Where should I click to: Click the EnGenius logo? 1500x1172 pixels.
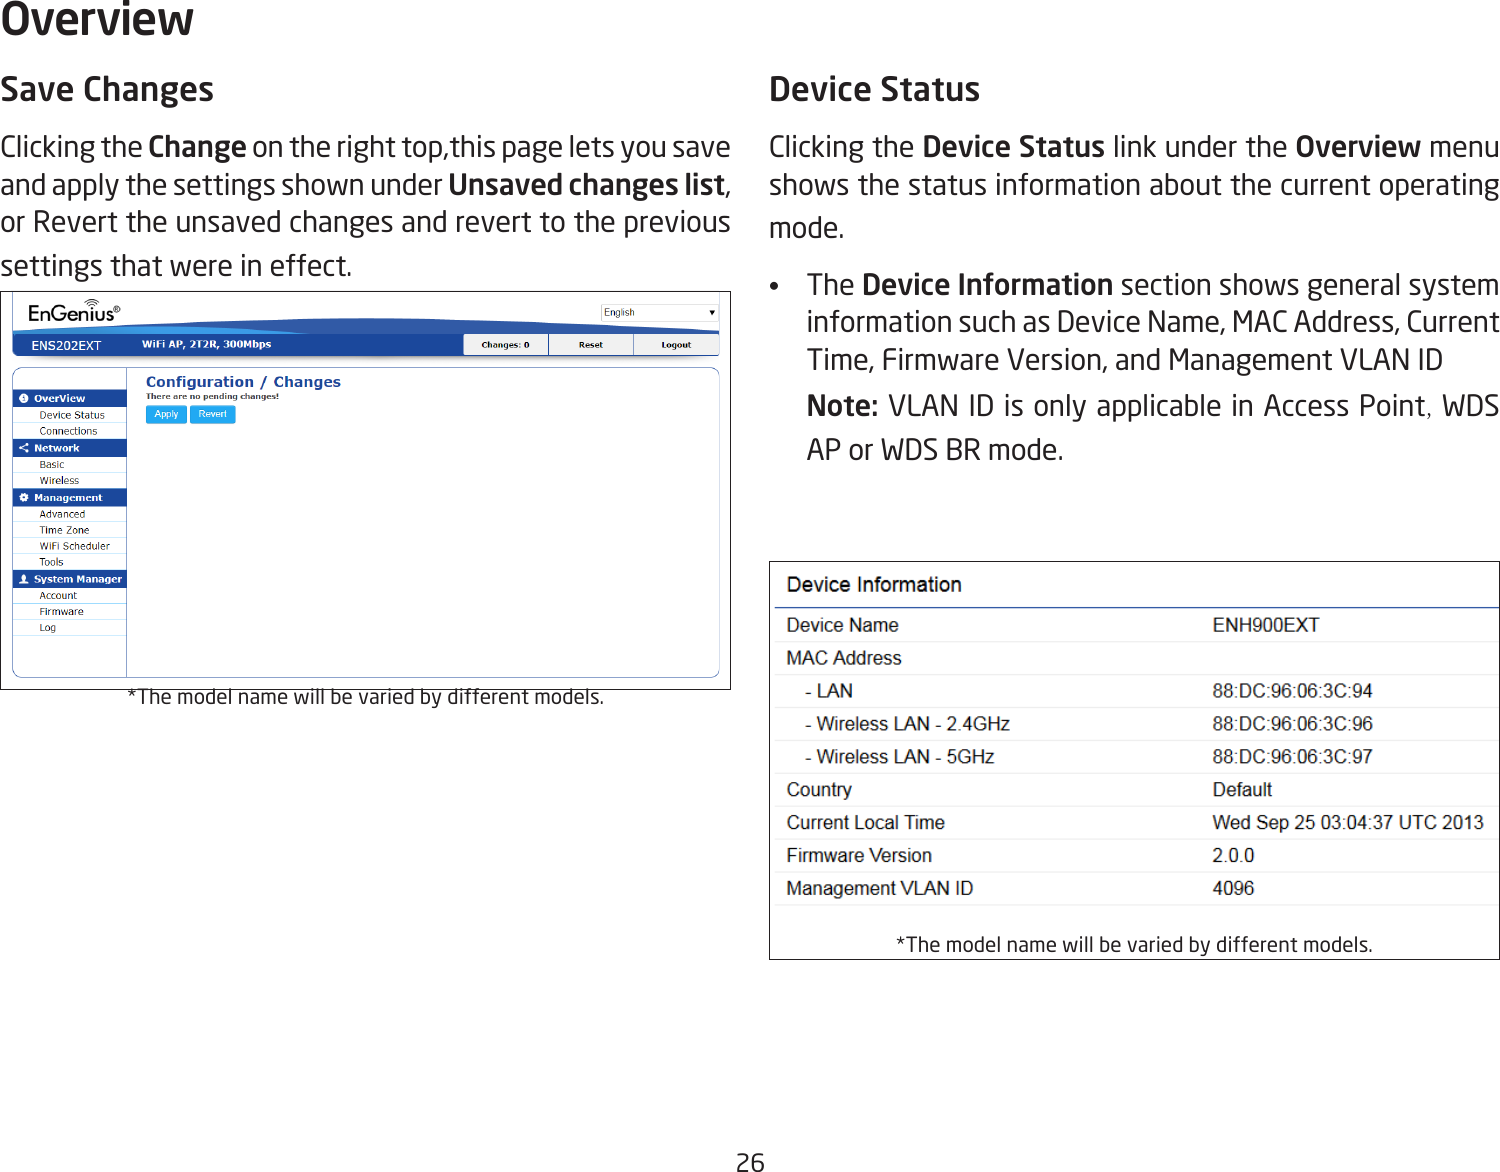point(74,312)
